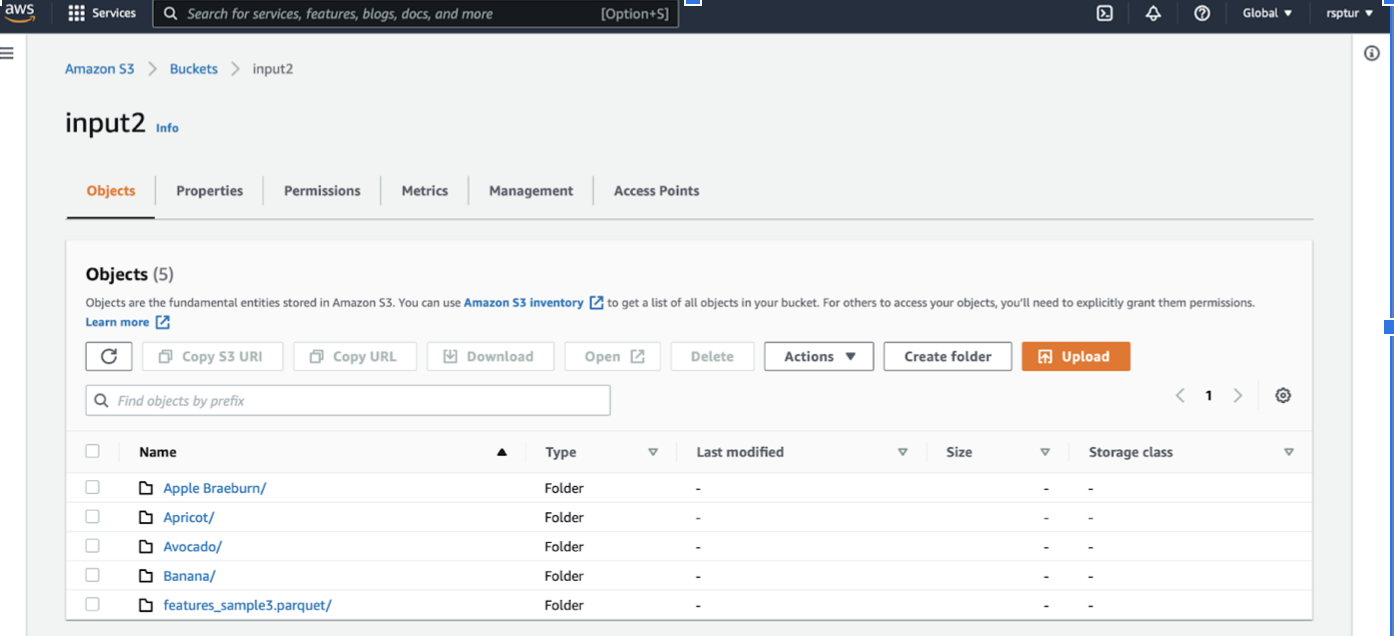
Task: Check the Avocado row checkbox
Action: pos(93,545)
